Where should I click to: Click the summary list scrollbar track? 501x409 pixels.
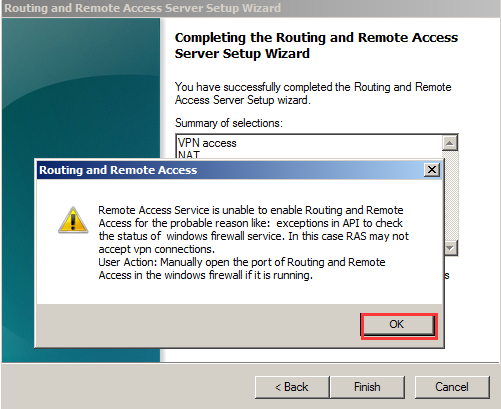coord(452,197)
